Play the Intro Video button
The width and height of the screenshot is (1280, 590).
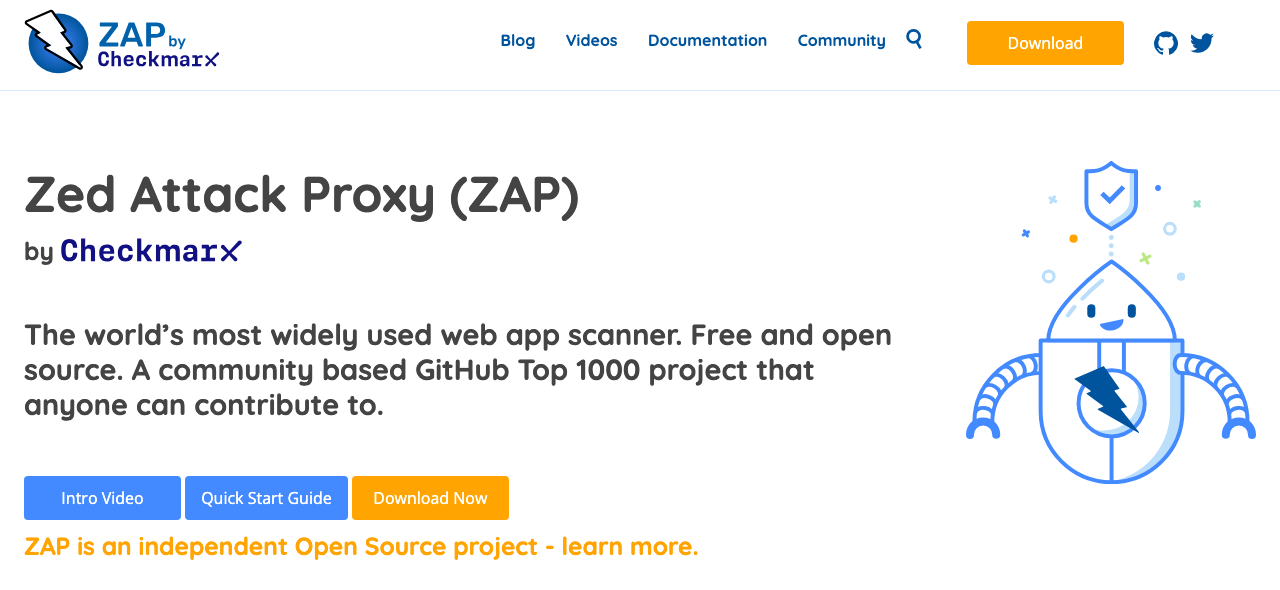click(x=102, y=498)
